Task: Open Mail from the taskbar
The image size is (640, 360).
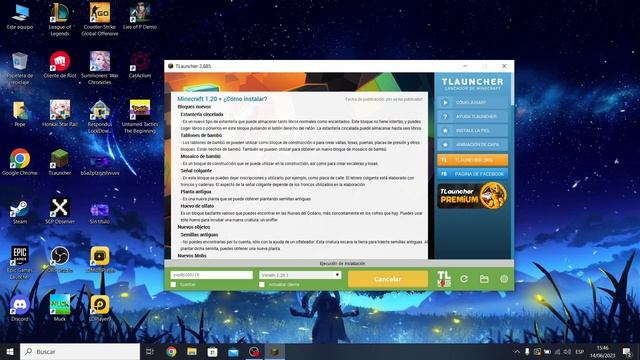Action: pos(233,351)
